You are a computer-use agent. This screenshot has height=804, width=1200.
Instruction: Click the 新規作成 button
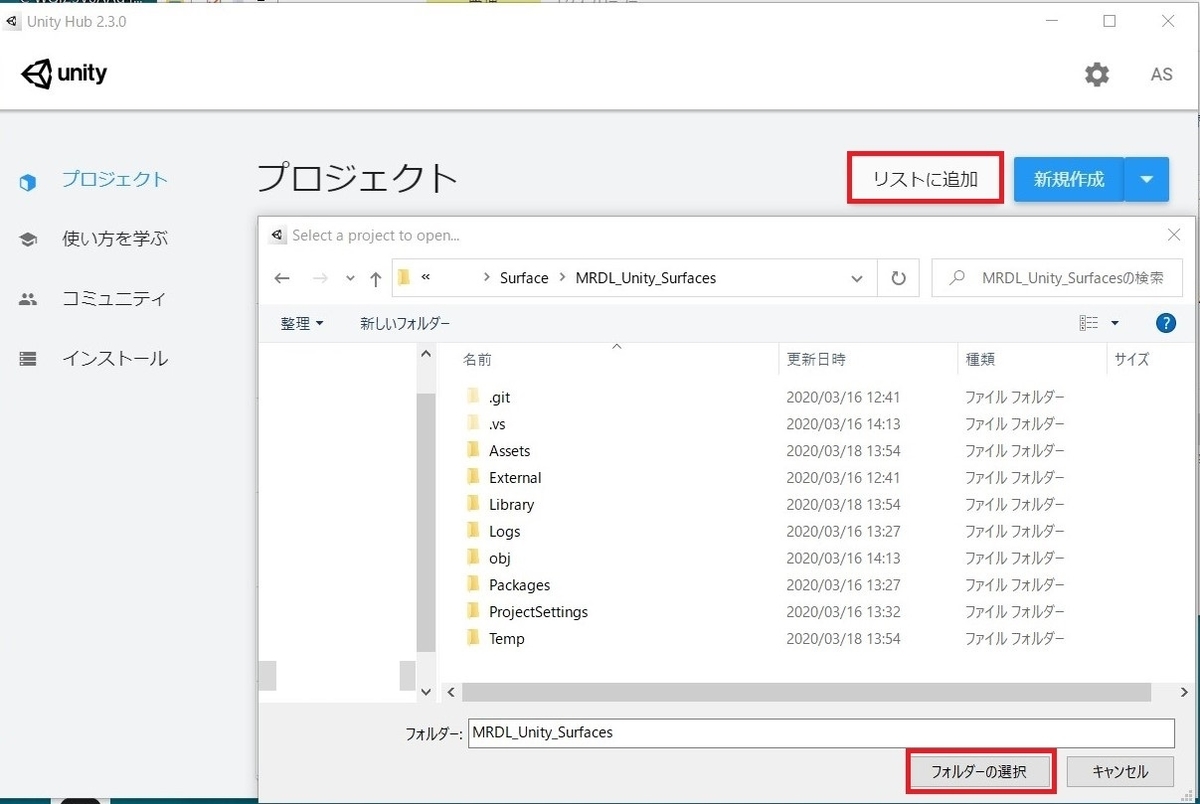[x=1069, y=180]
